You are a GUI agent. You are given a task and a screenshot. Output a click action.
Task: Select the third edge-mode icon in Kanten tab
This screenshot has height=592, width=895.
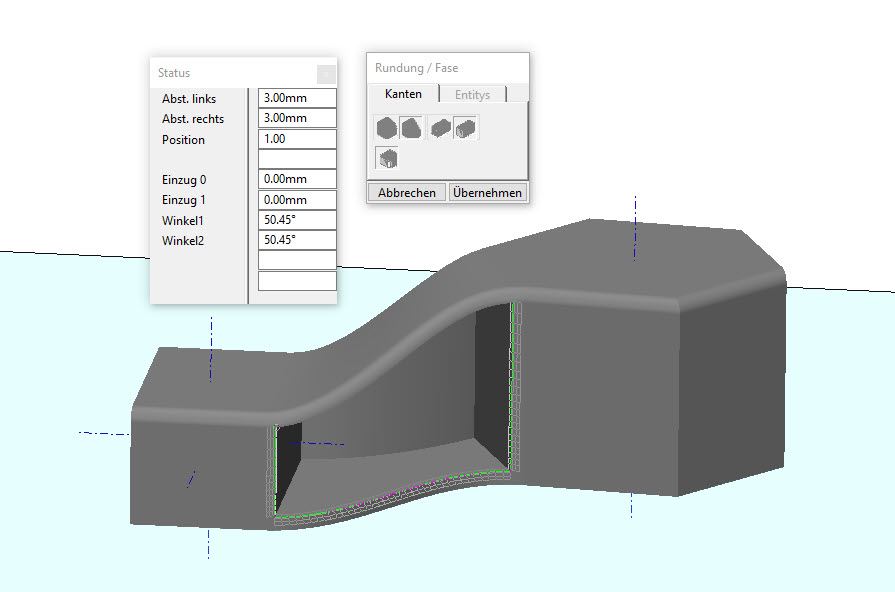pyautogui.click(x=440, y=128)
